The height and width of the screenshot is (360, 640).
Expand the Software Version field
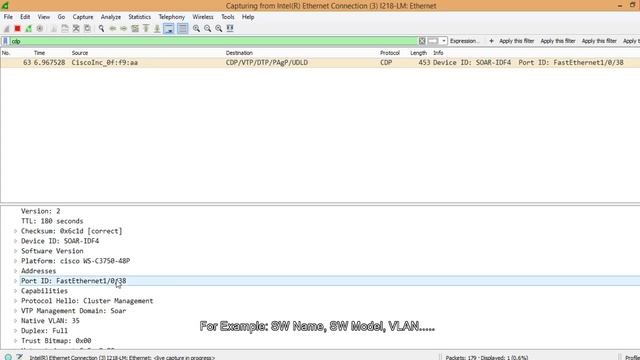(16, 251)
